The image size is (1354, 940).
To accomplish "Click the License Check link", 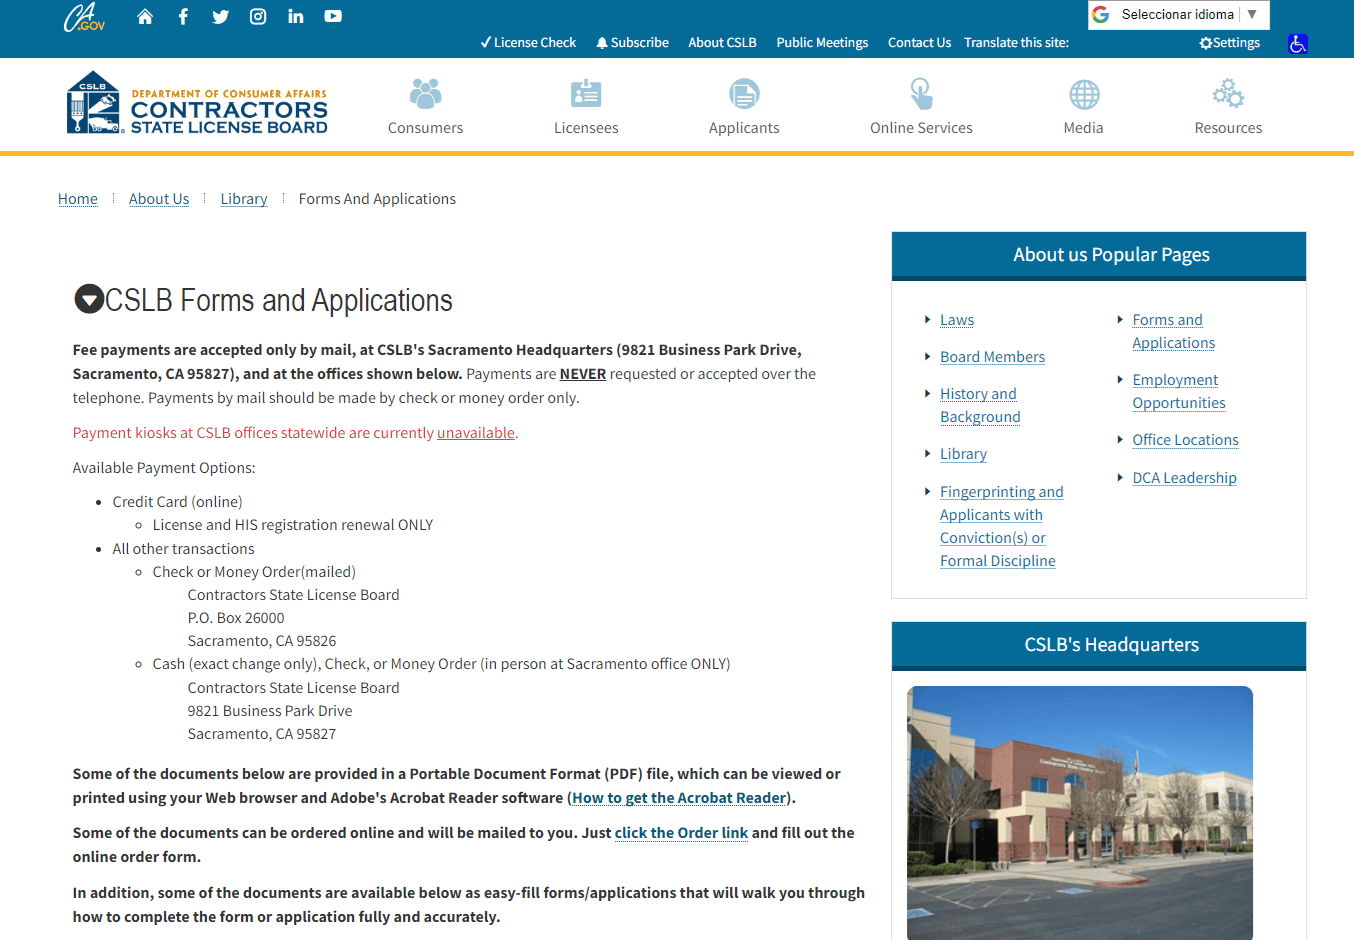I will 528,43.
